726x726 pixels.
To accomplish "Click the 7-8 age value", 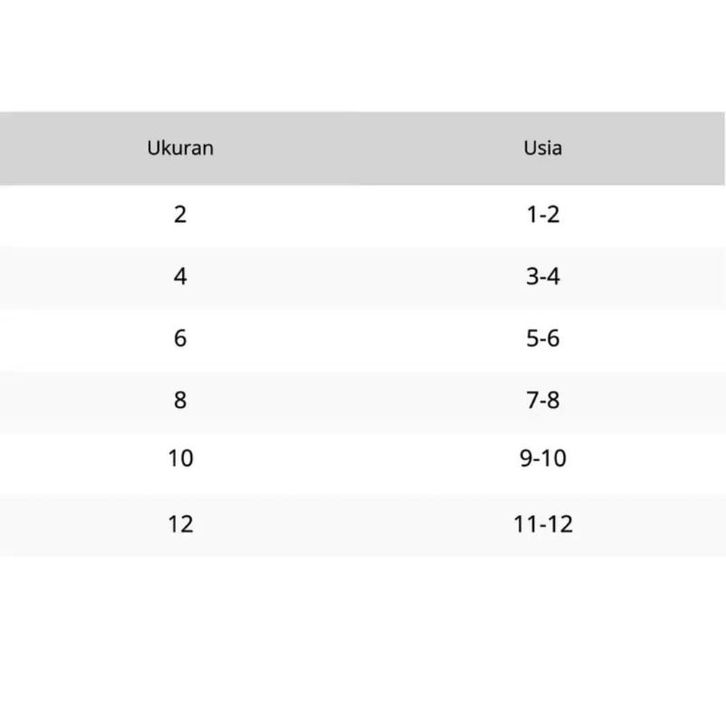I will pyautogui.click(x=543, y=400).
